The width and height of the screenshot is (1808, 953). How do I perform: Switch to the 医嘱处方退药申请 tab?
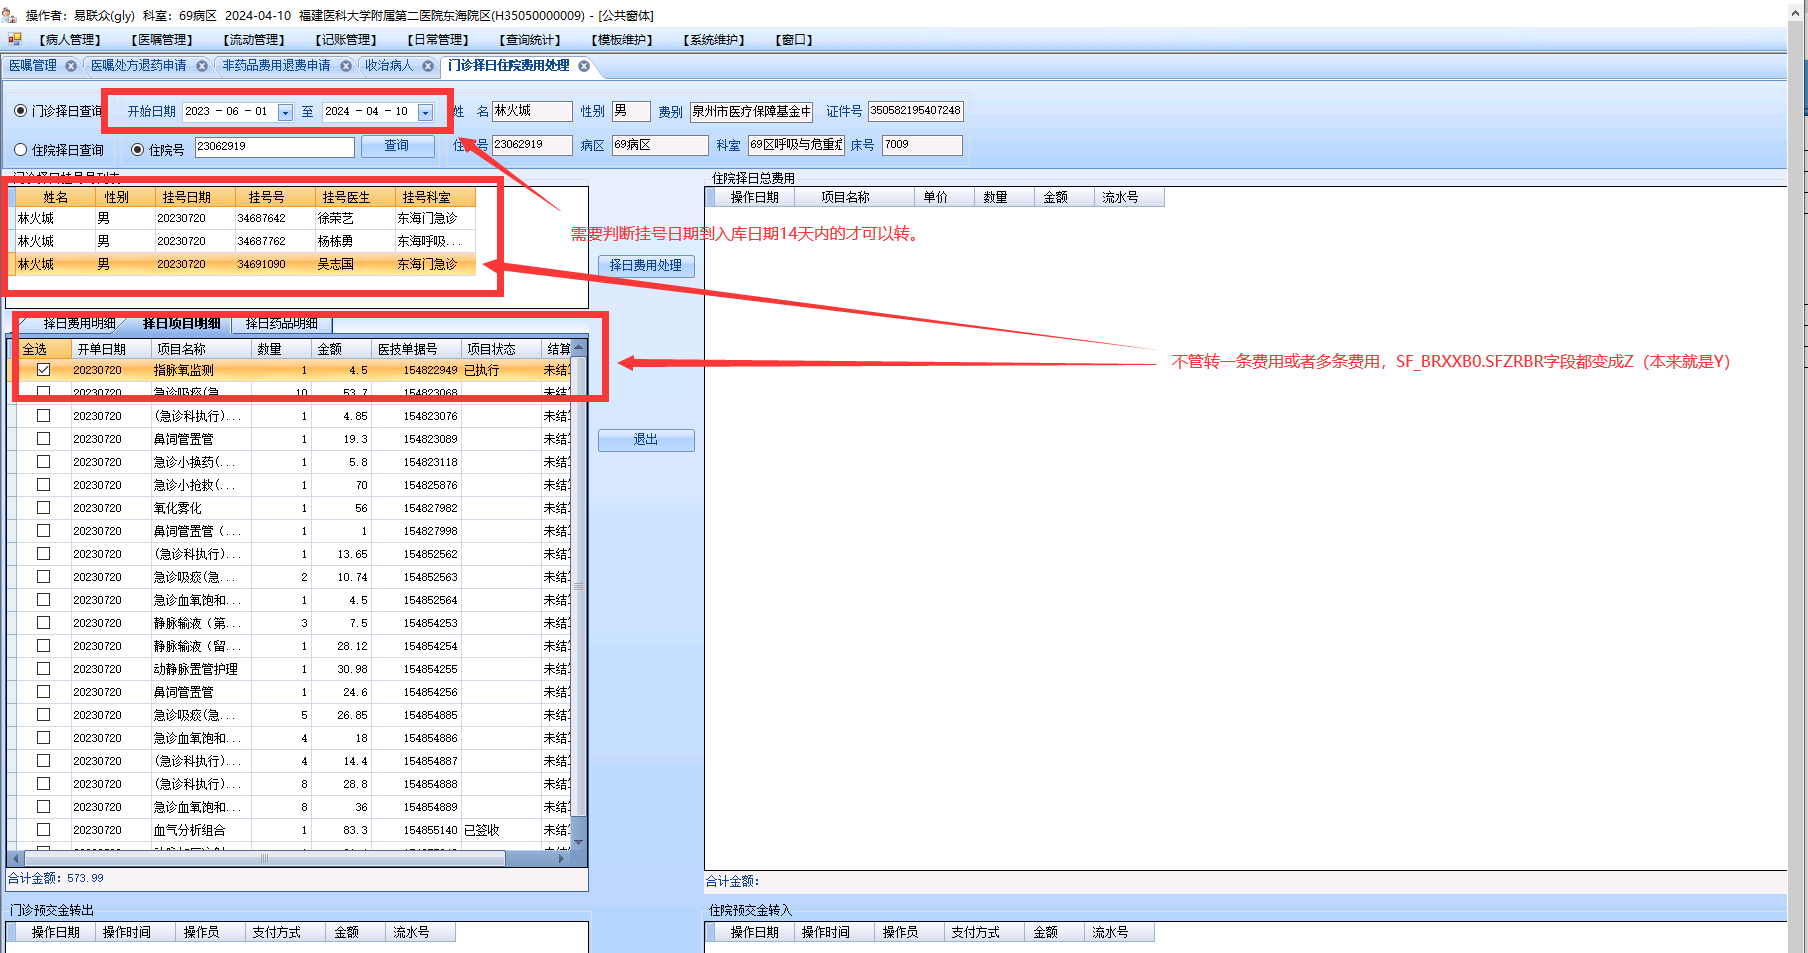(139, 66)
